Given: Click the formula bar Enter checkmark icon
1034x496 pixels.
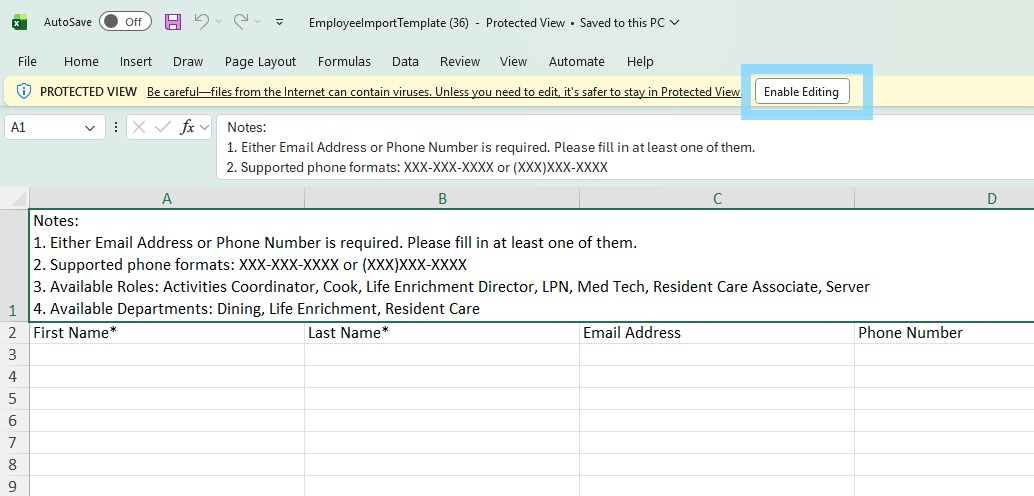Looking at the screenshot, I should [x=162, y=127].
